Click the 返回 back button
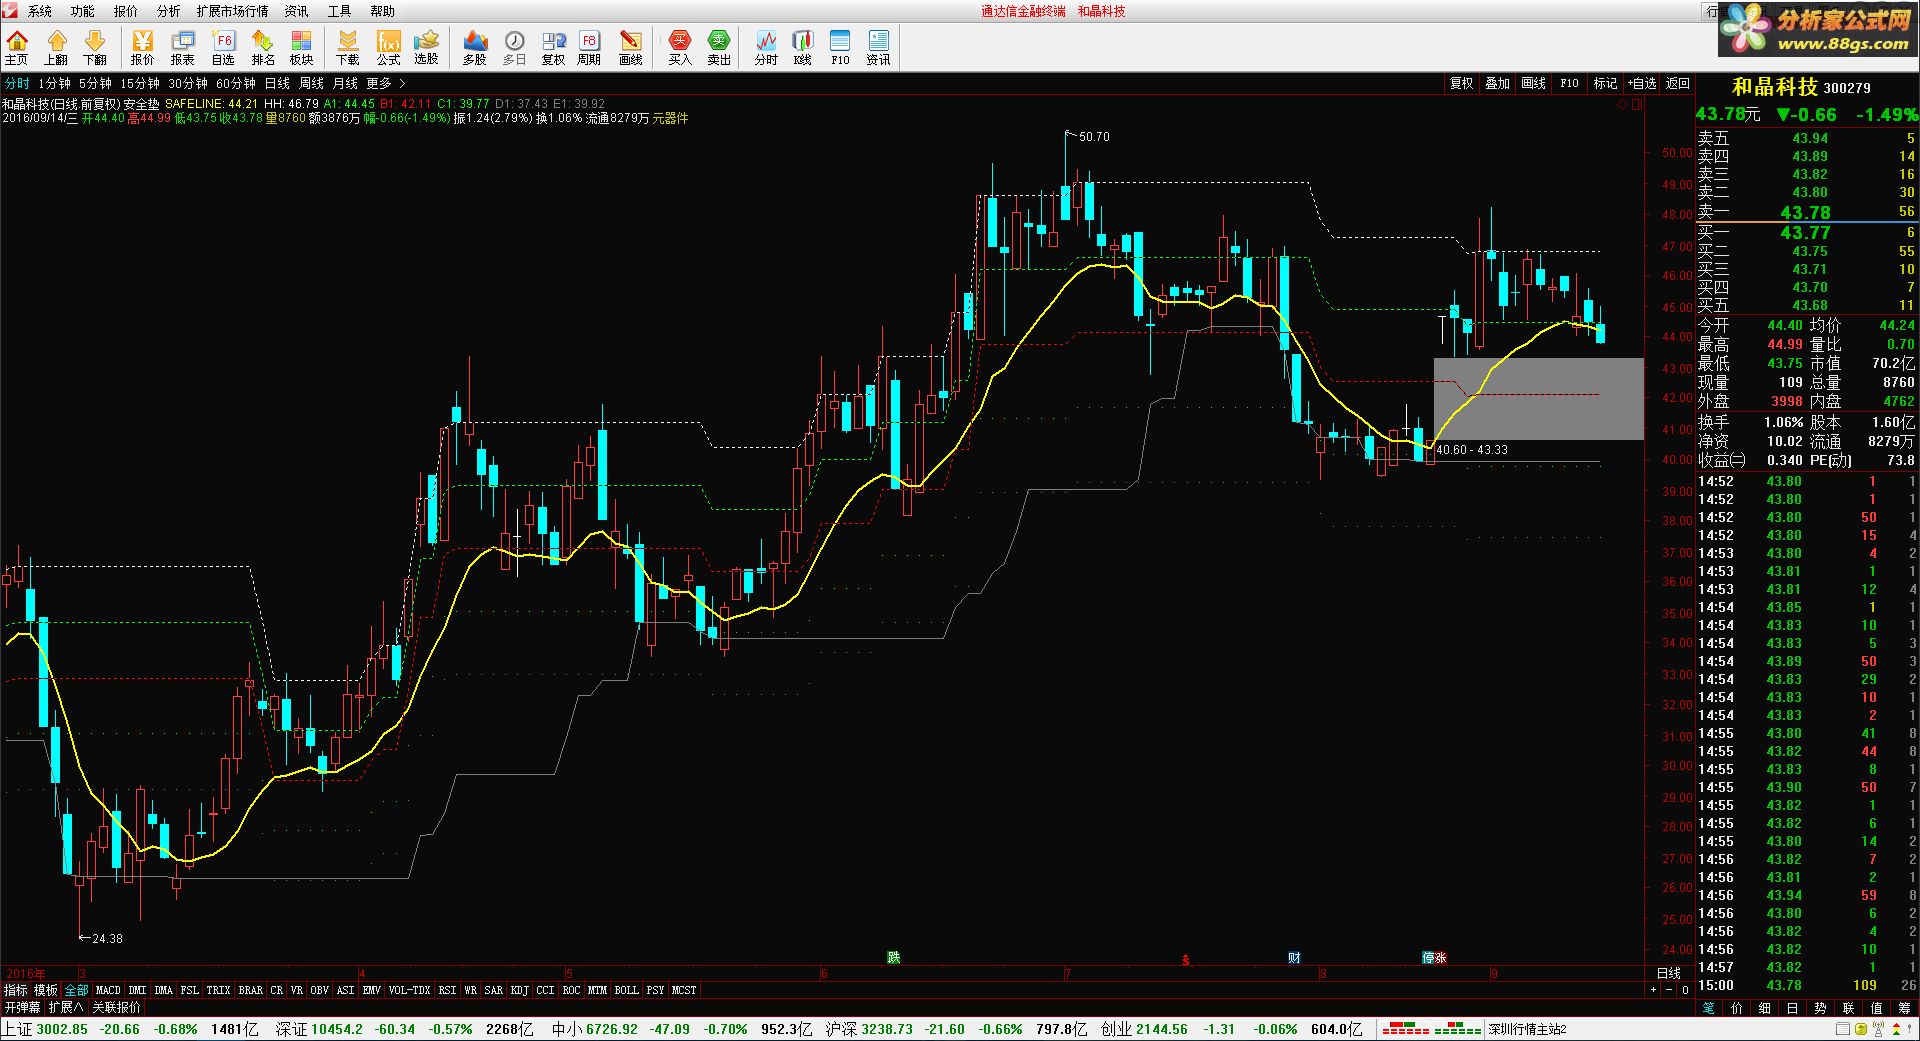The width and height of the screenshot is (1920, 1041). 1677,84
